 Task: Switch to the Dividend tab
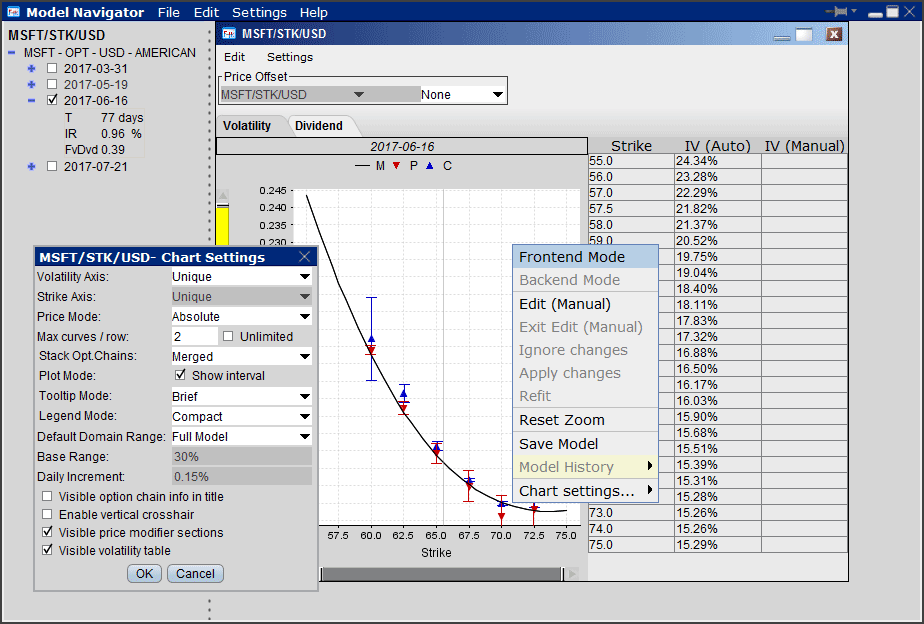[319, 126]
